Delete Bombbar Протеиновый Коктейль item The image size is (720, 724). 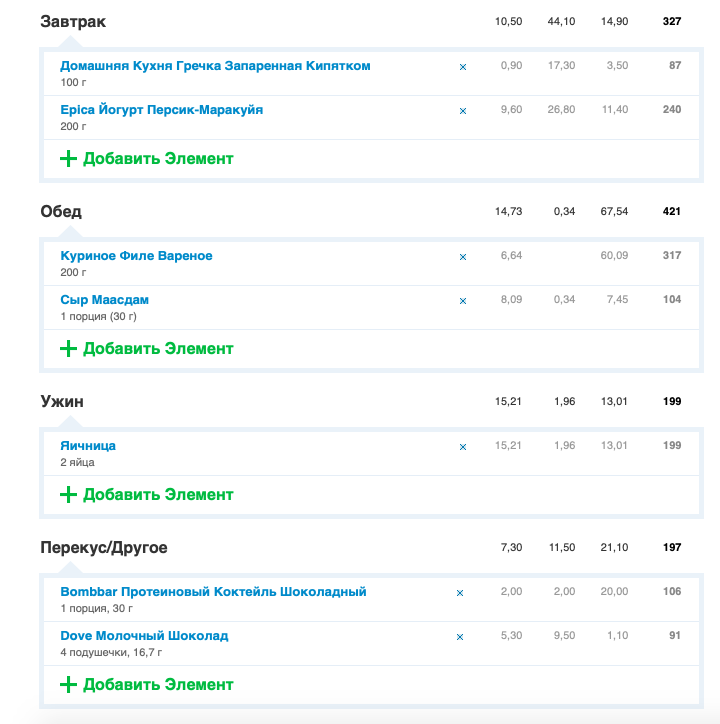(x=460, y=592)
